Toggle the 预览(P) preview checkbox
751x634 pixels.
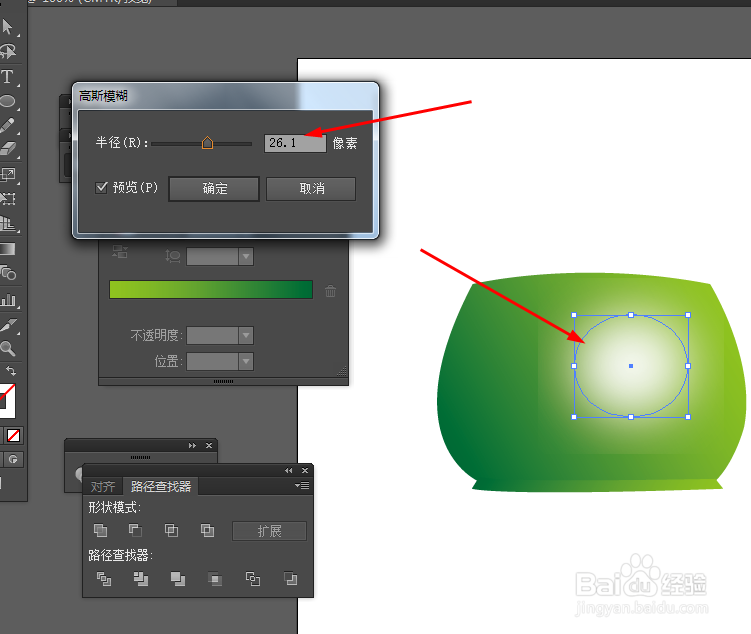click(101, 187)
